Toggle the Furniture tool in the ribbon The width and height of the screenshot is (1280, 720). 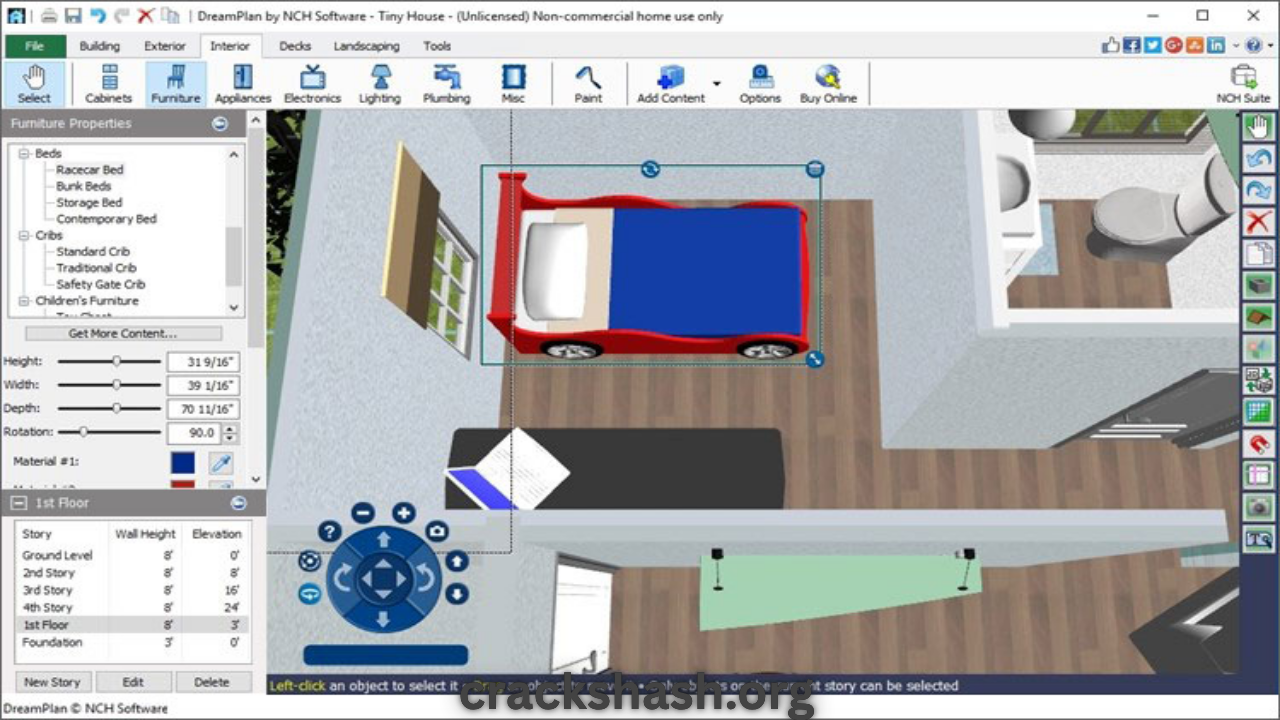tap(176, 84)
